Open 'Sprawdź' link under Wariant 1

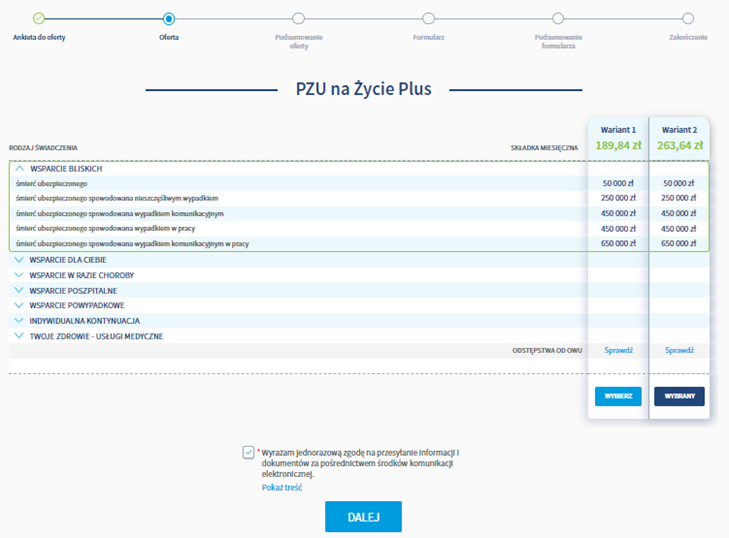point(618,350)
